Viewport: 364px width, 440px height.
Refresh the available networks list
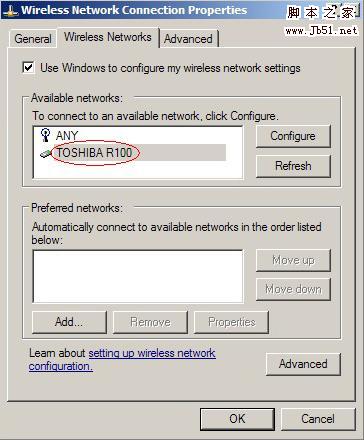293,166
